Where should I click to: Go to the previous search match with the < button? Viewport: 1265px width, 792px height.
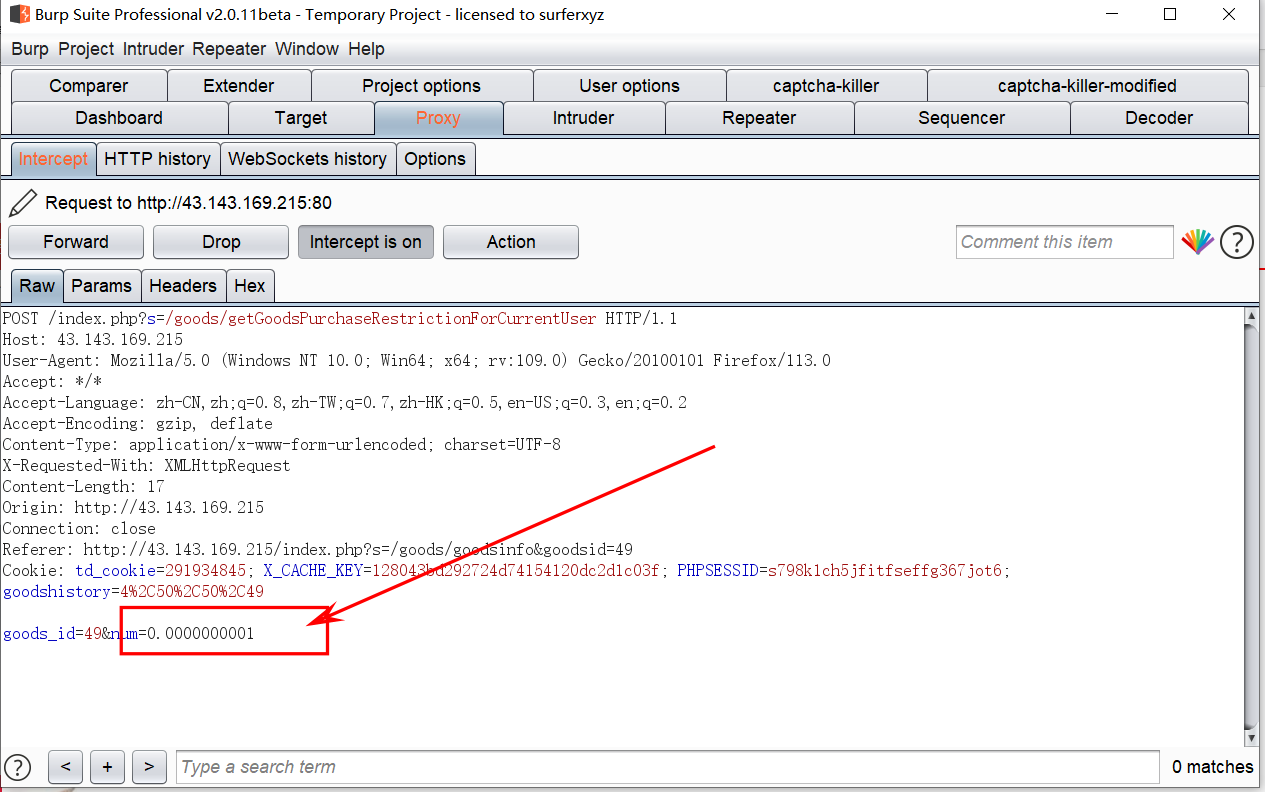pyautogui.click(x=65, y=767)
